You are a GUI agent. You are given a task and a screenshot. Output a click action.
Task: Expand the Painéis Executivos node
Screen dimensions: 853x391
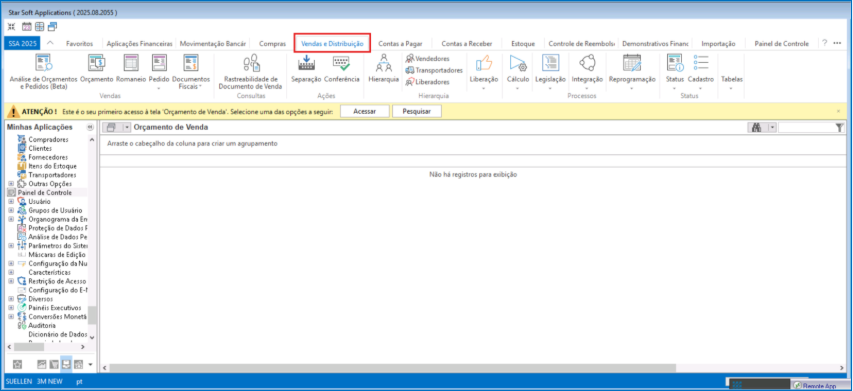[x=11, y=307]
